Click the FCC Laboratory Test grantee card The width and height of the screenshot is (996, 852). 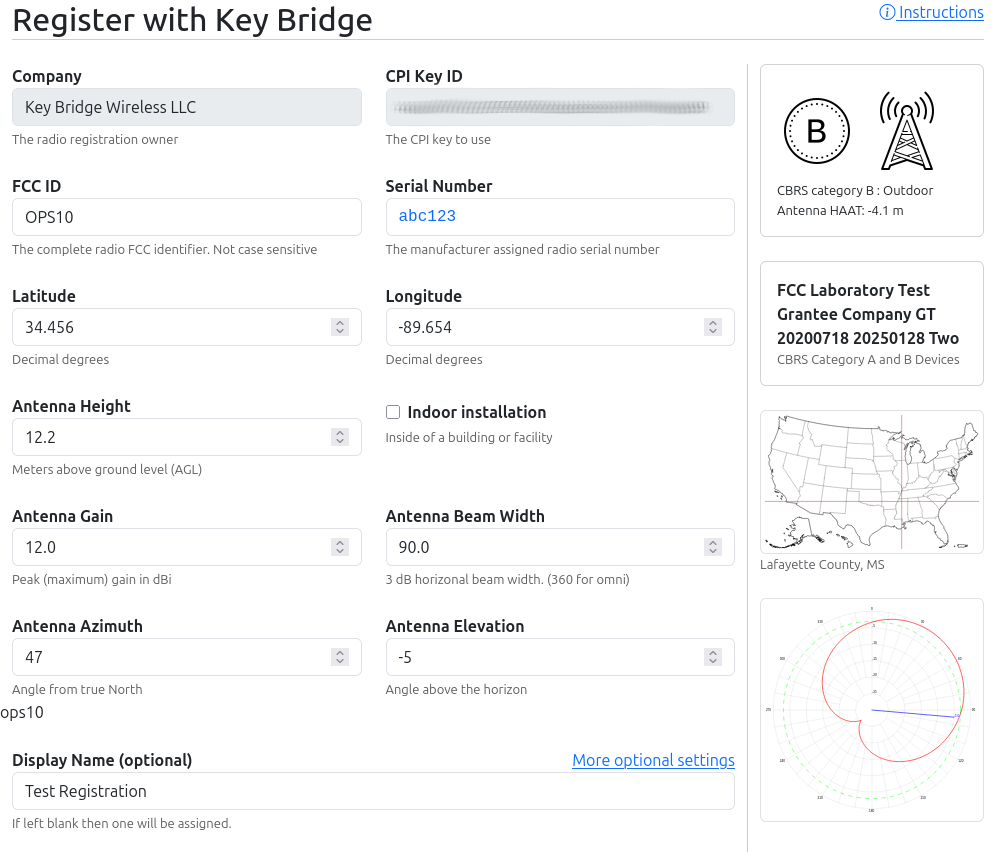click(871, 323)
